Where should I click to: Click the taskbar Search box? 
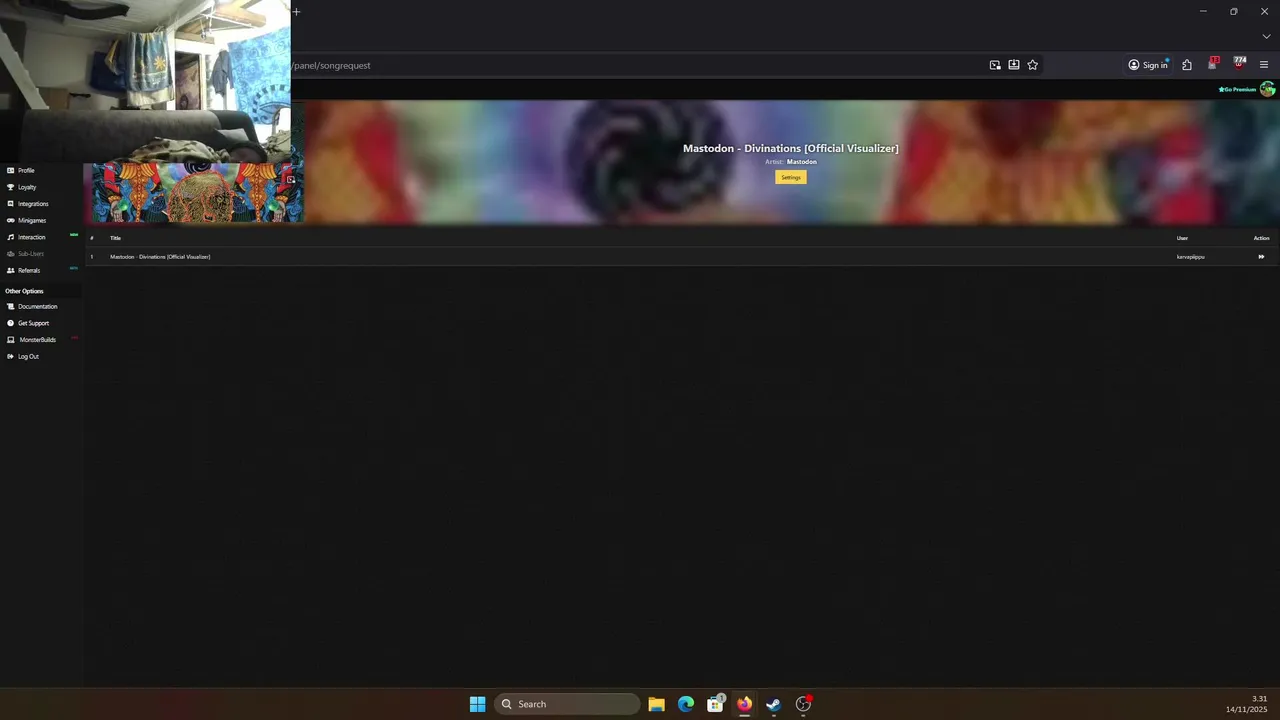[x=567, y=704]
